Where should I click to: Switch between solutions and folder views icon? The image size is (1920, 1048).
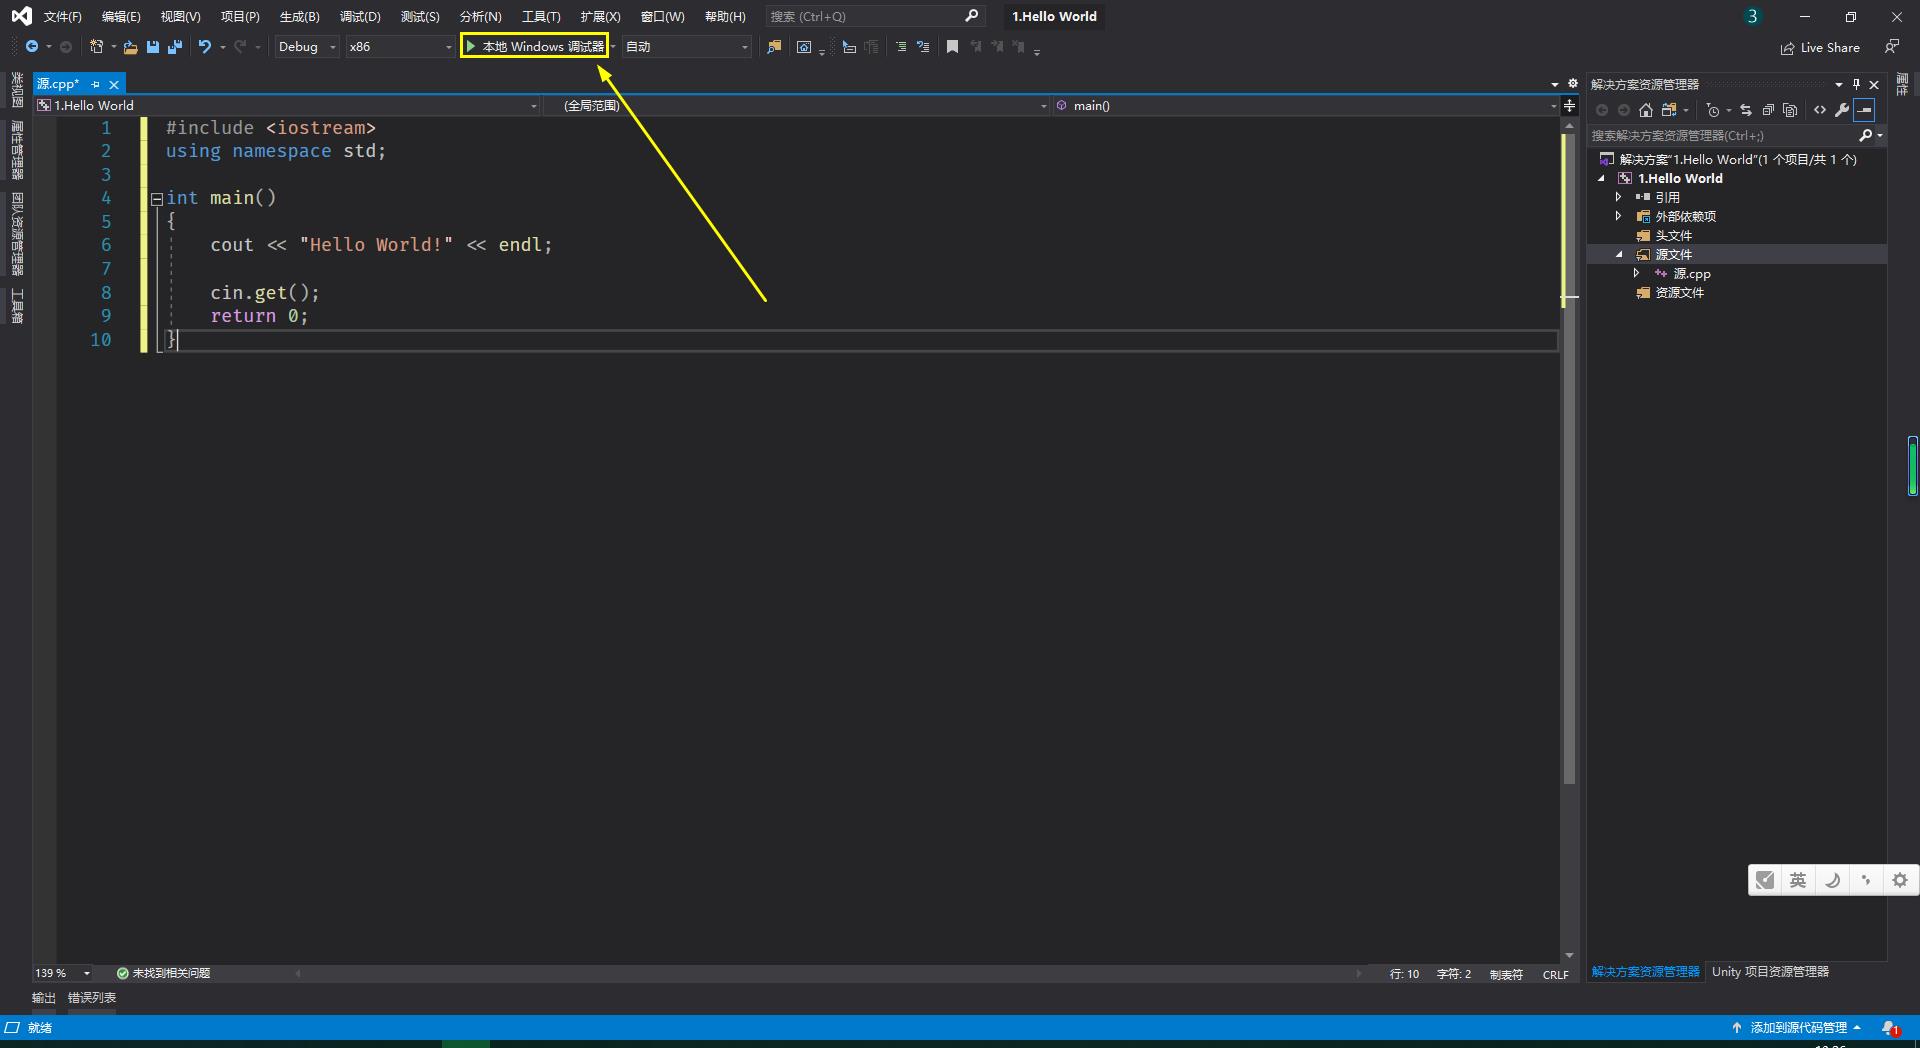(x=1669, y=110)
